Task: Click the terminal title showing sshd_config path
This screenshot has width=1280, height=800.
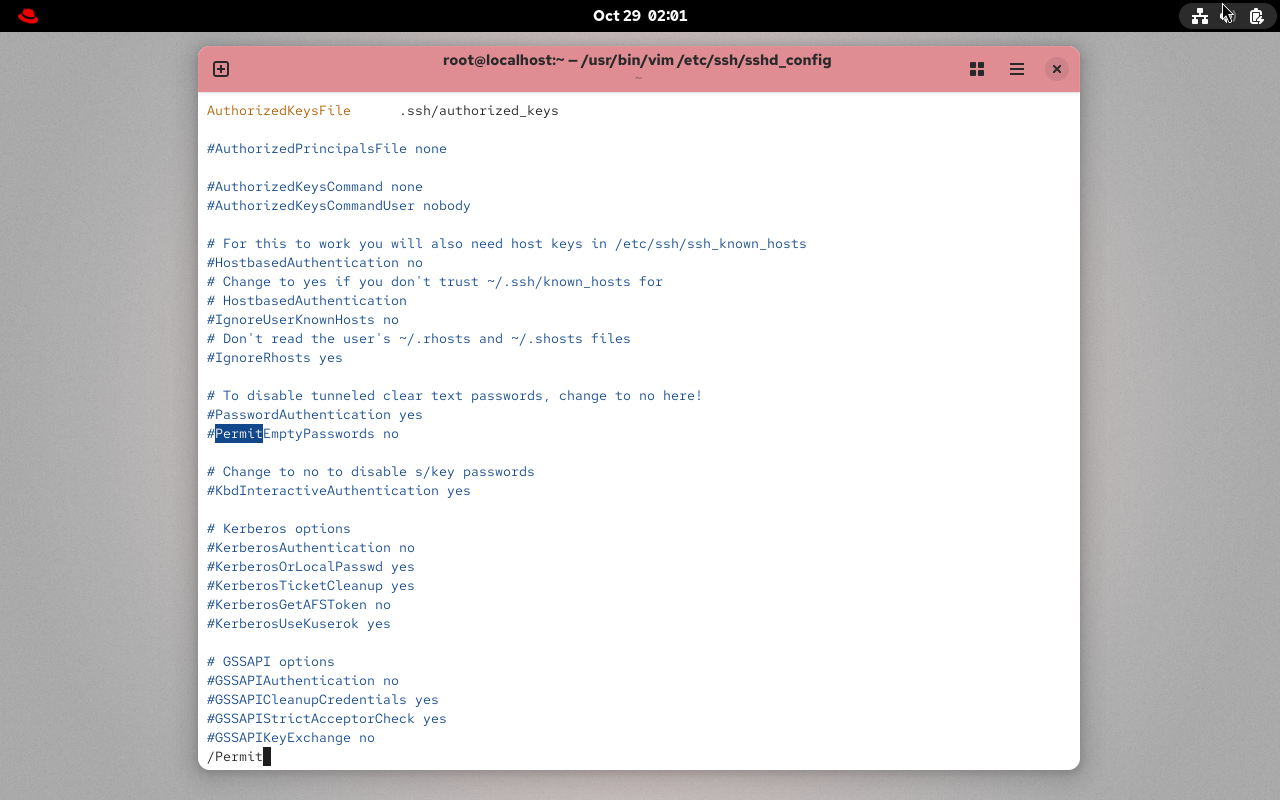Action: [x=637, y=60]
